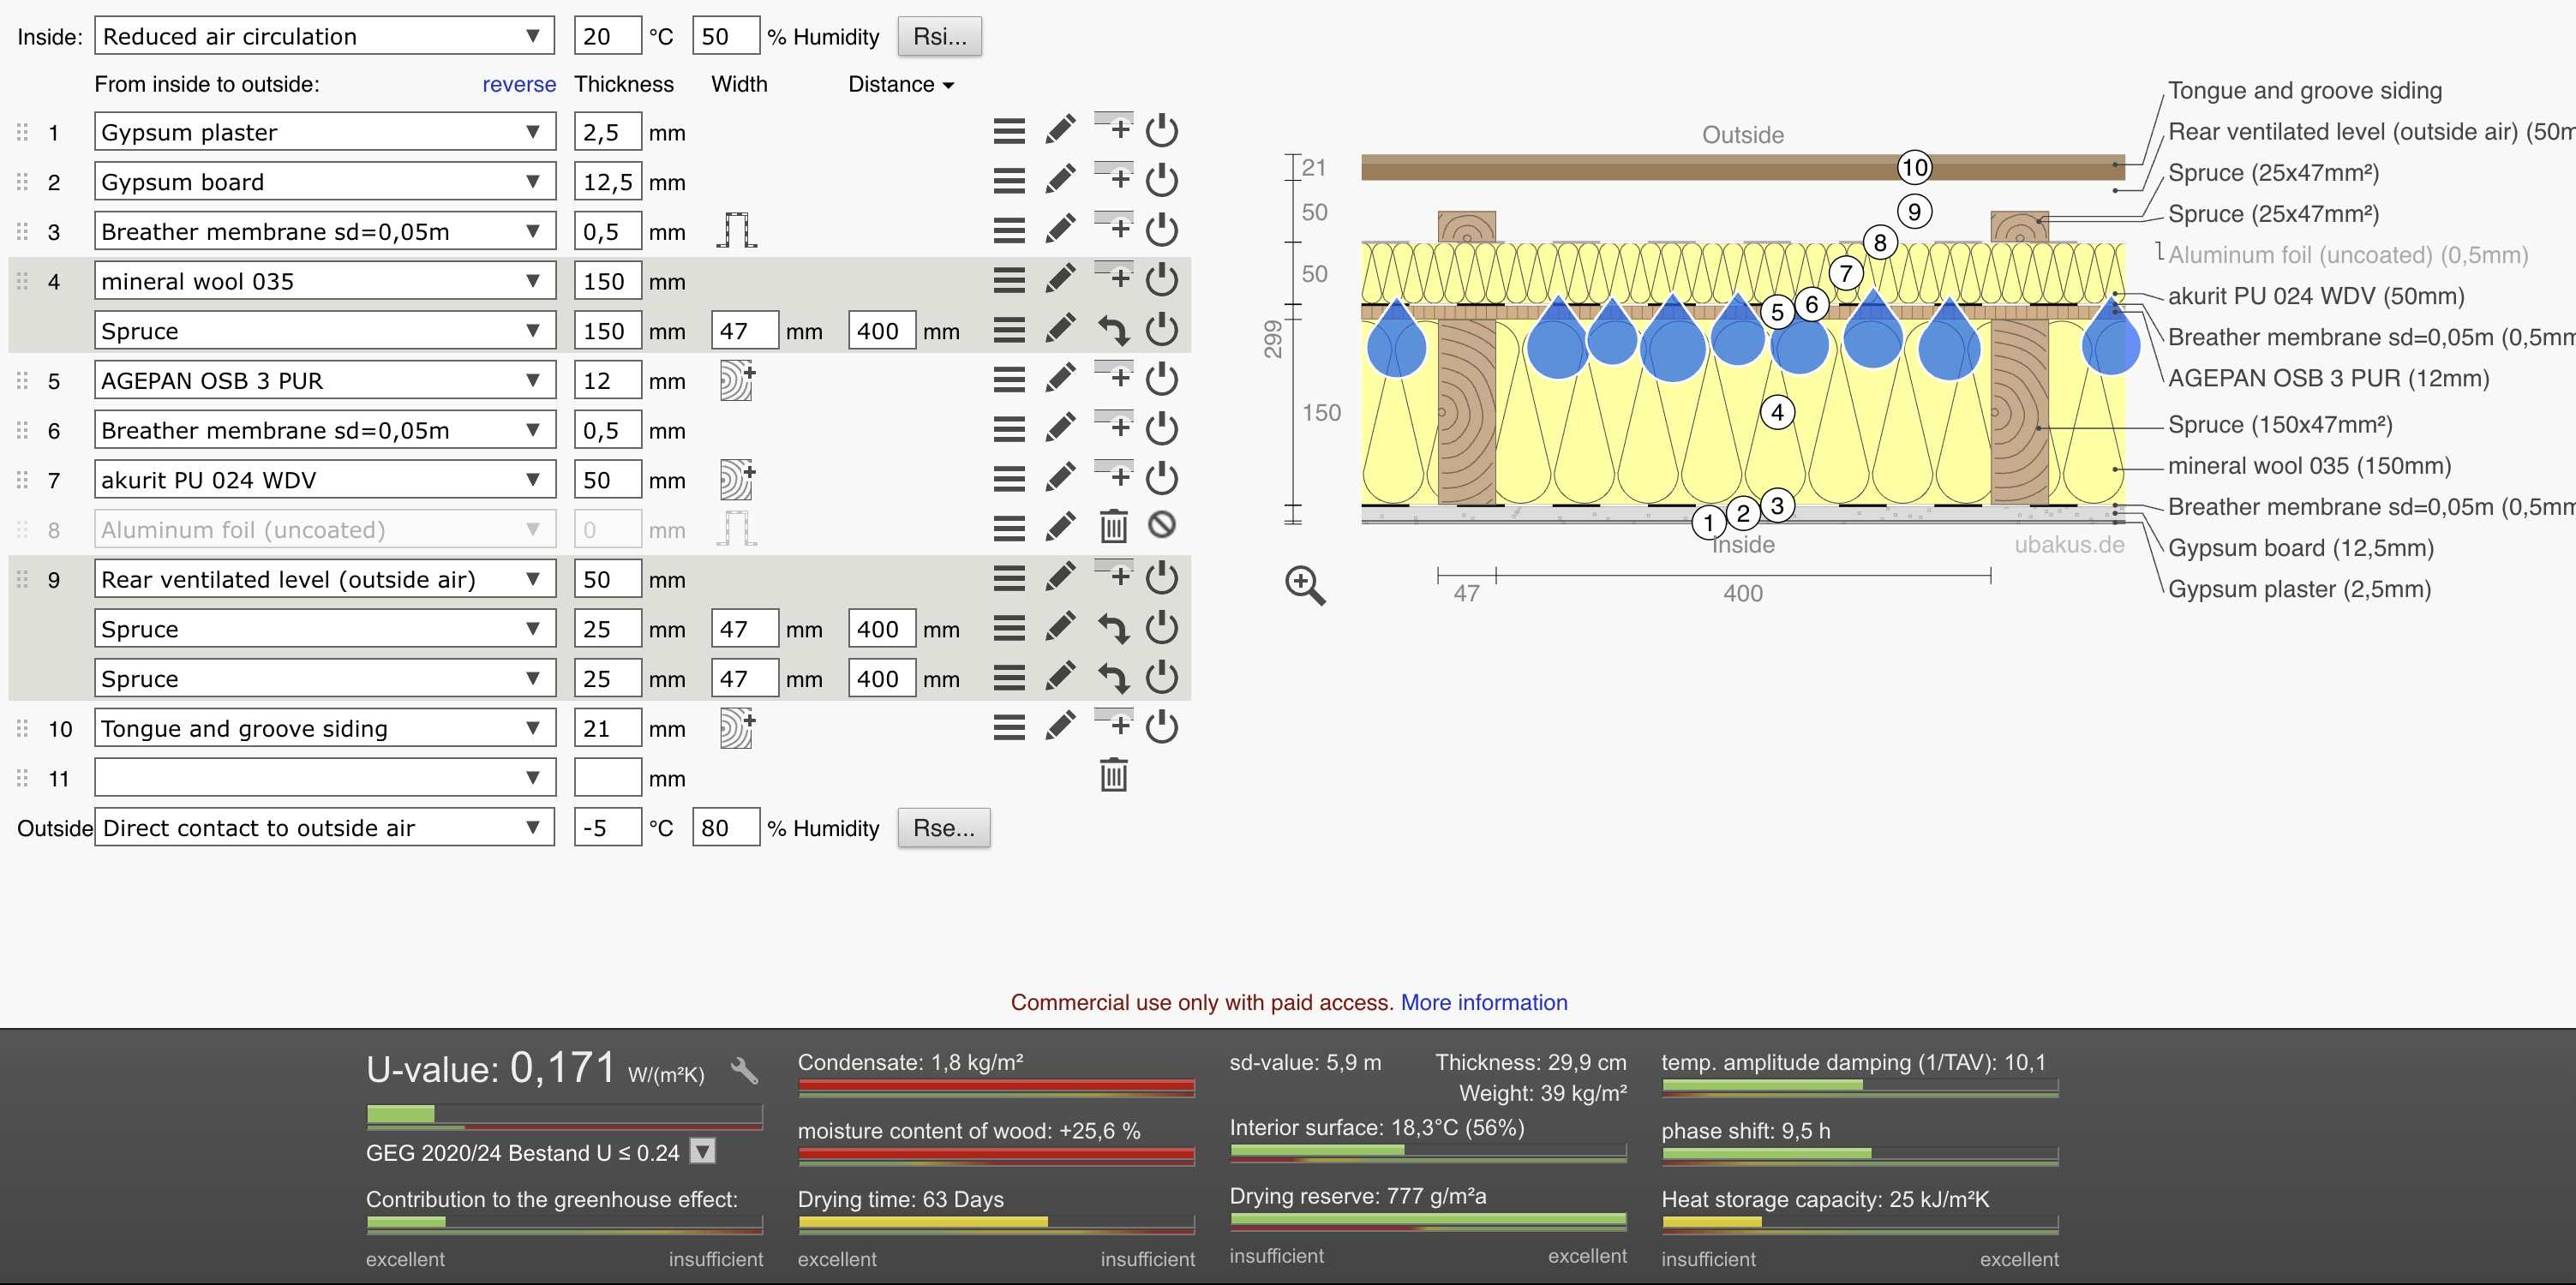Click the trash icon in empty row 11

pyautogui.click(x=1113, y=775)
